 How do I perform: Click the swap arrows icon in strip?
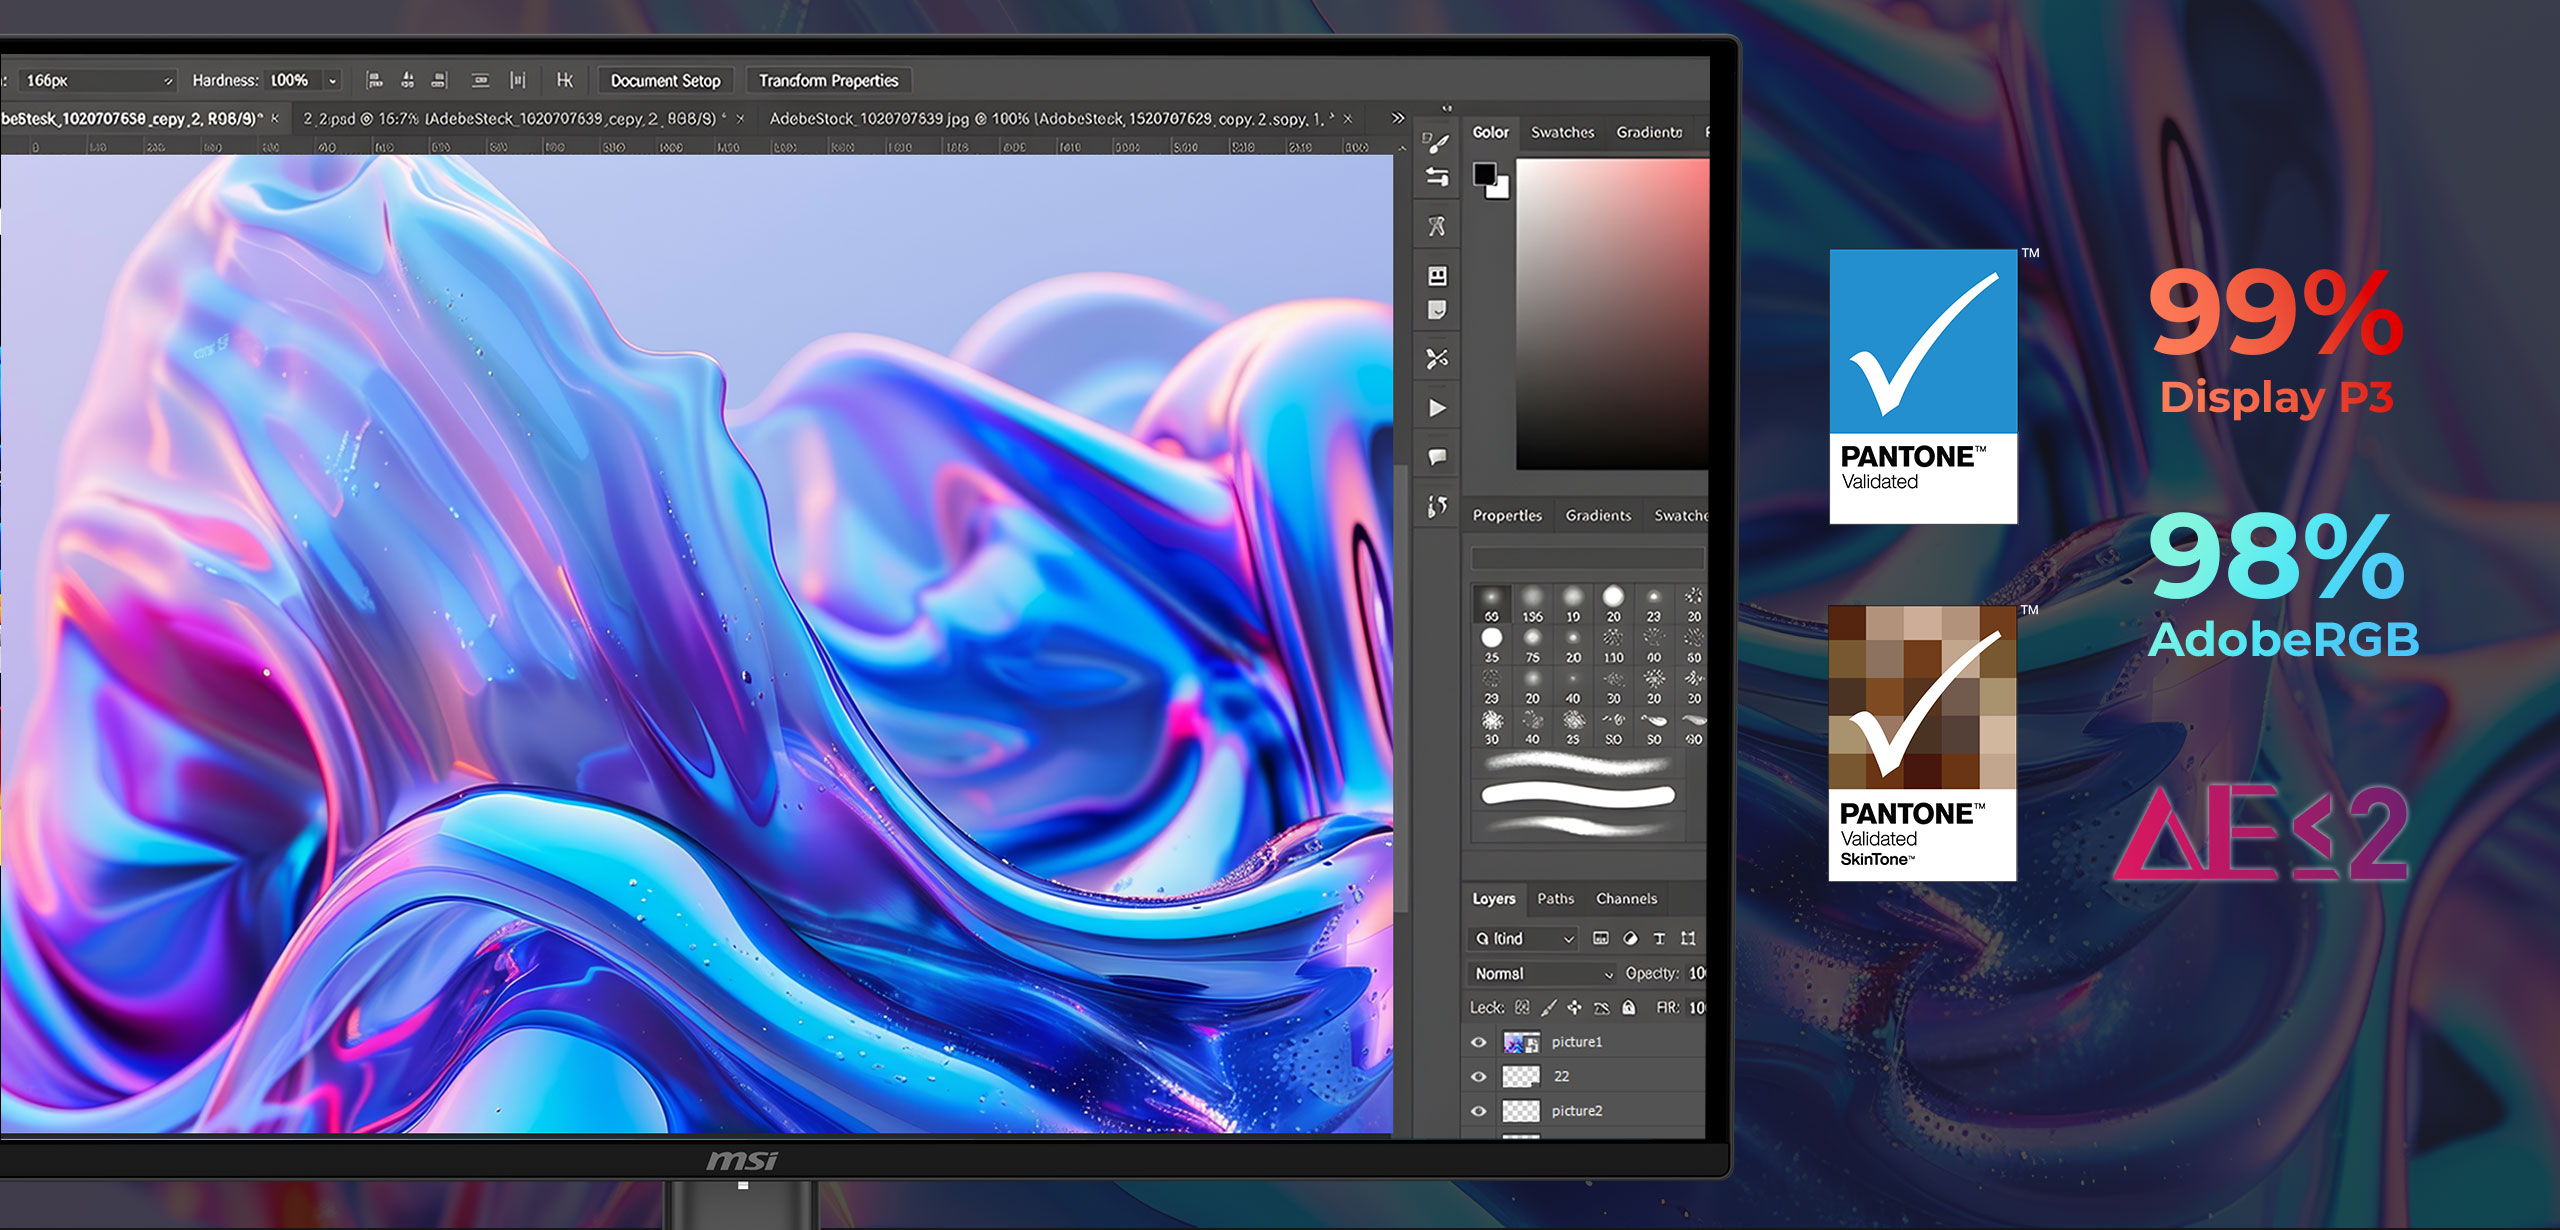(1437, 178)
